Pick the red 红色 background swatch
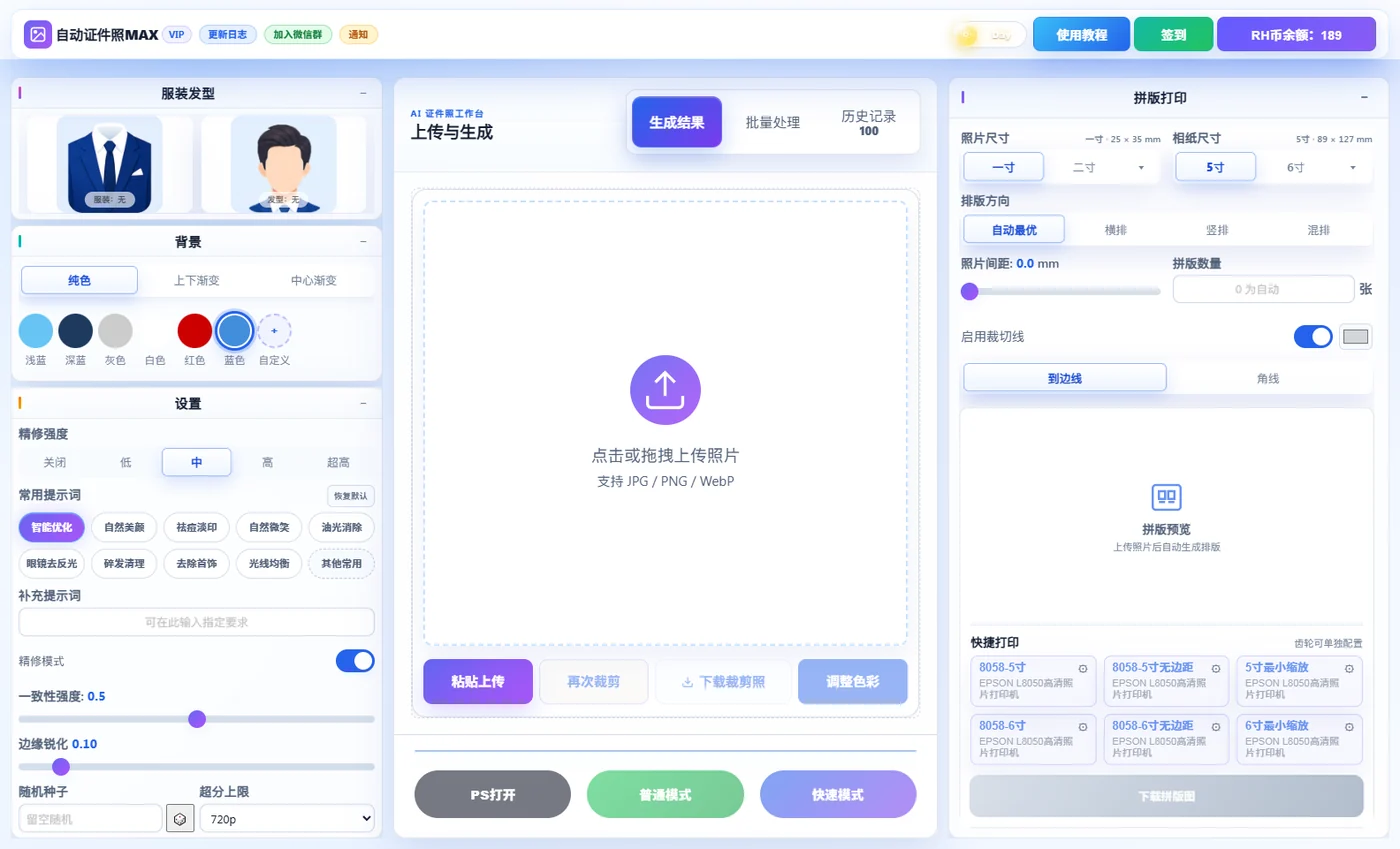This screenshot has width=1400, height=849. pos(195,331)
